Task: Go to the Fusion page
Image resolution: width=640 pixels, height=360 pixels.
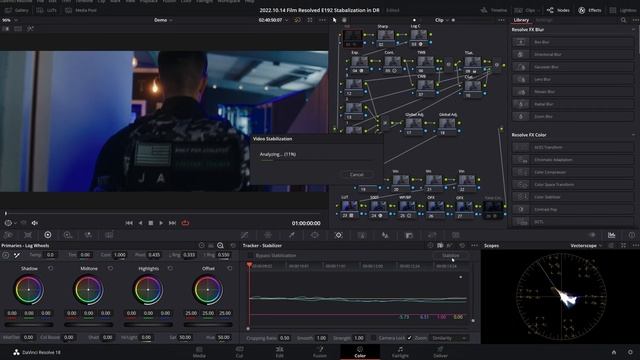Action: [x=320, y=352]
